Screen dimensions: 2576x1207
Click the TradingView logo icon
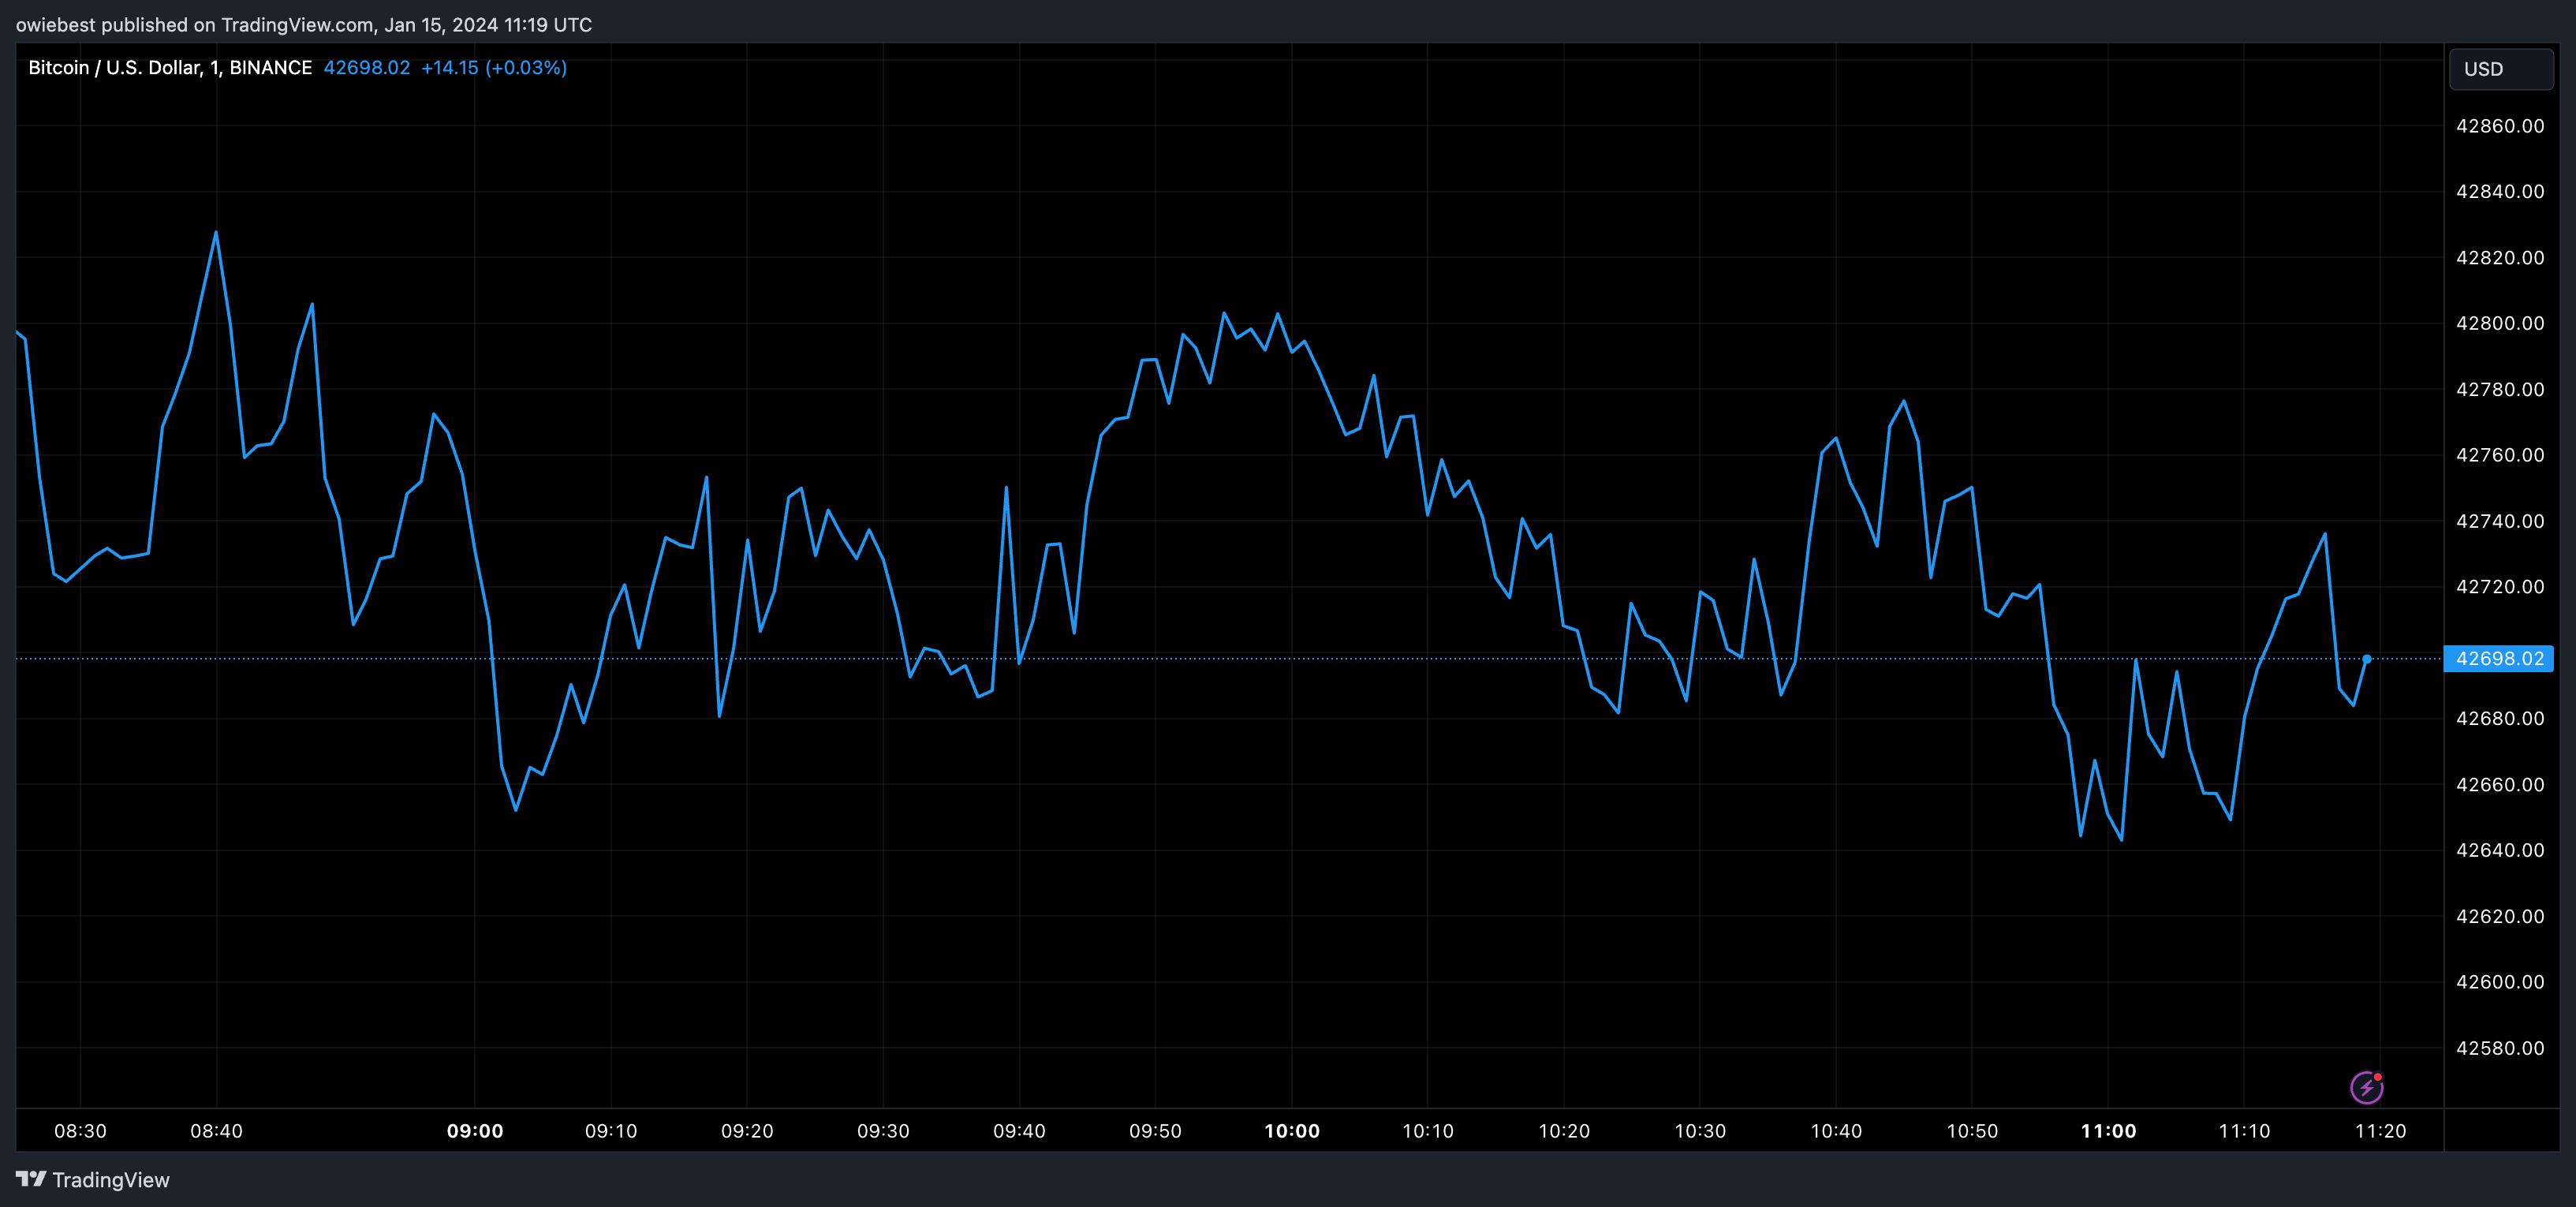pyautogui.click(x=31, y=1179)
